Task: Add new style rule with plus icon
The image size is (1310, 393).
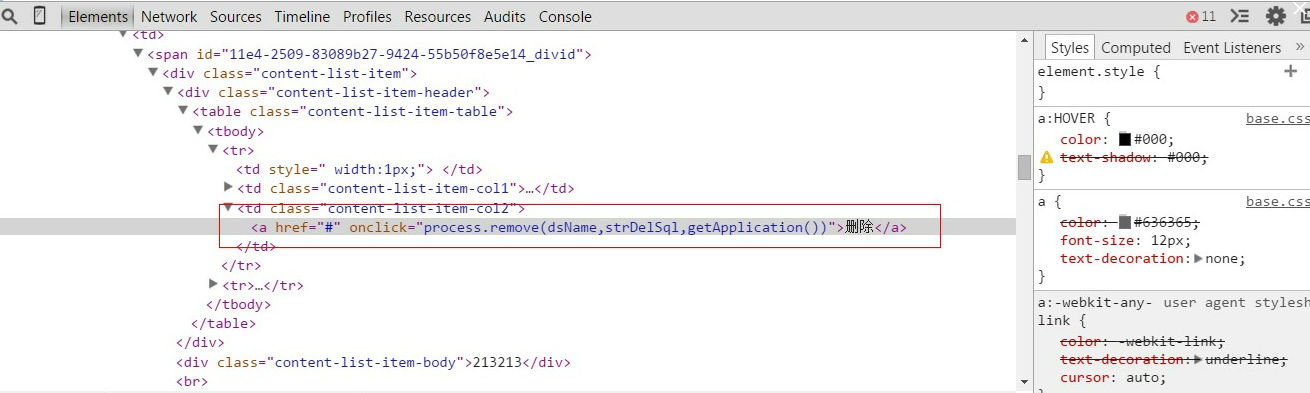Action: 1290,72
